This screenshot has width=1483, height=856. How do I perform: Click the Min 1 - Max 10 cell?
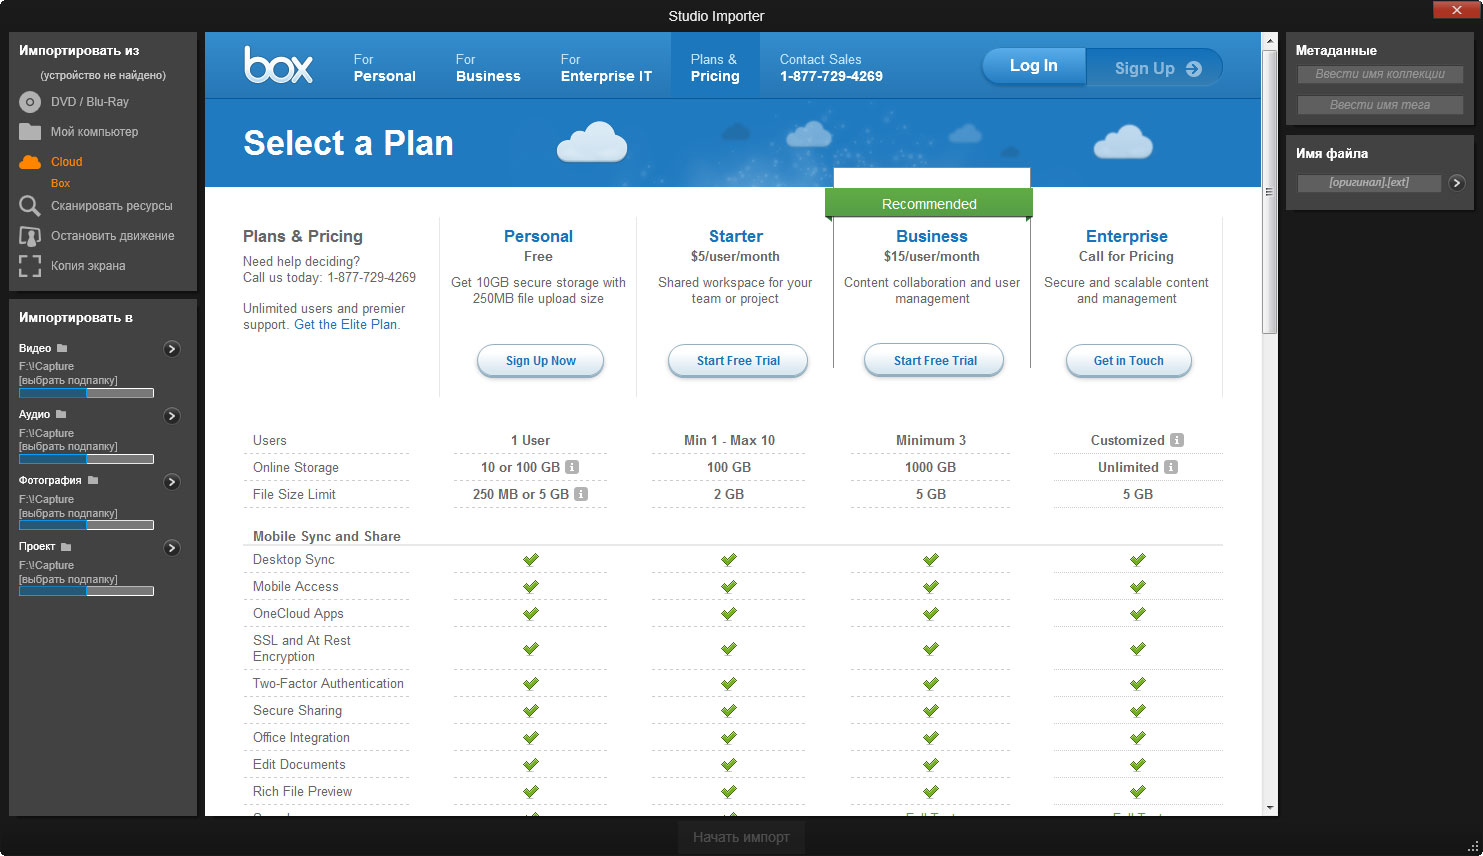729,440
